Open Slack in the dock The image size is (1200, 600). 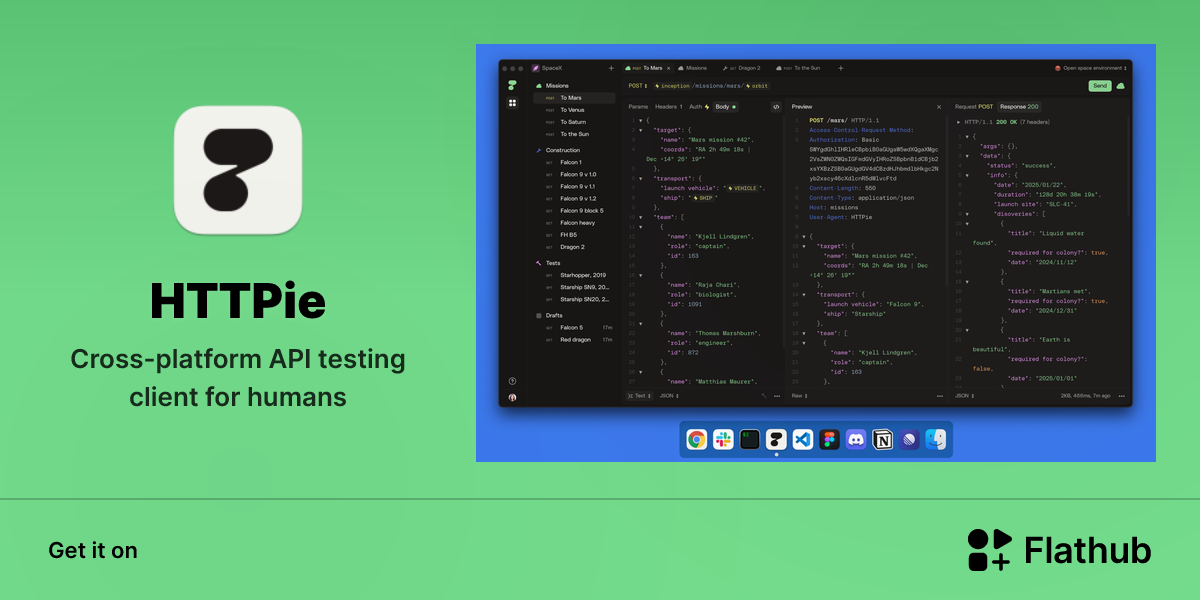click(723, 439)
